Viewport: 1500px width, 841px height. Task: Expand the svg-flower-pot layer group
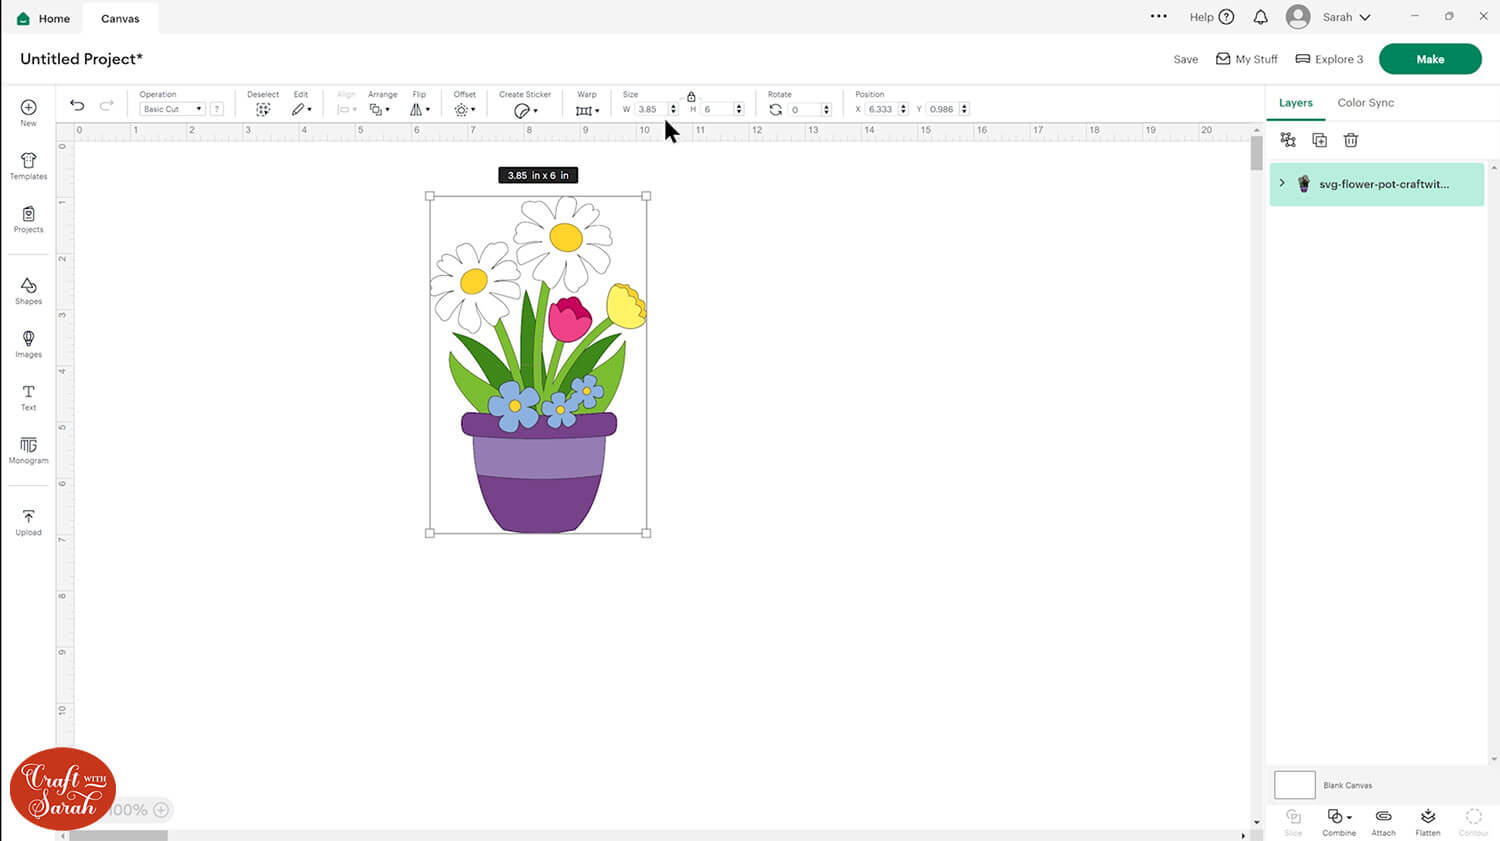[x=1282, y=184]
